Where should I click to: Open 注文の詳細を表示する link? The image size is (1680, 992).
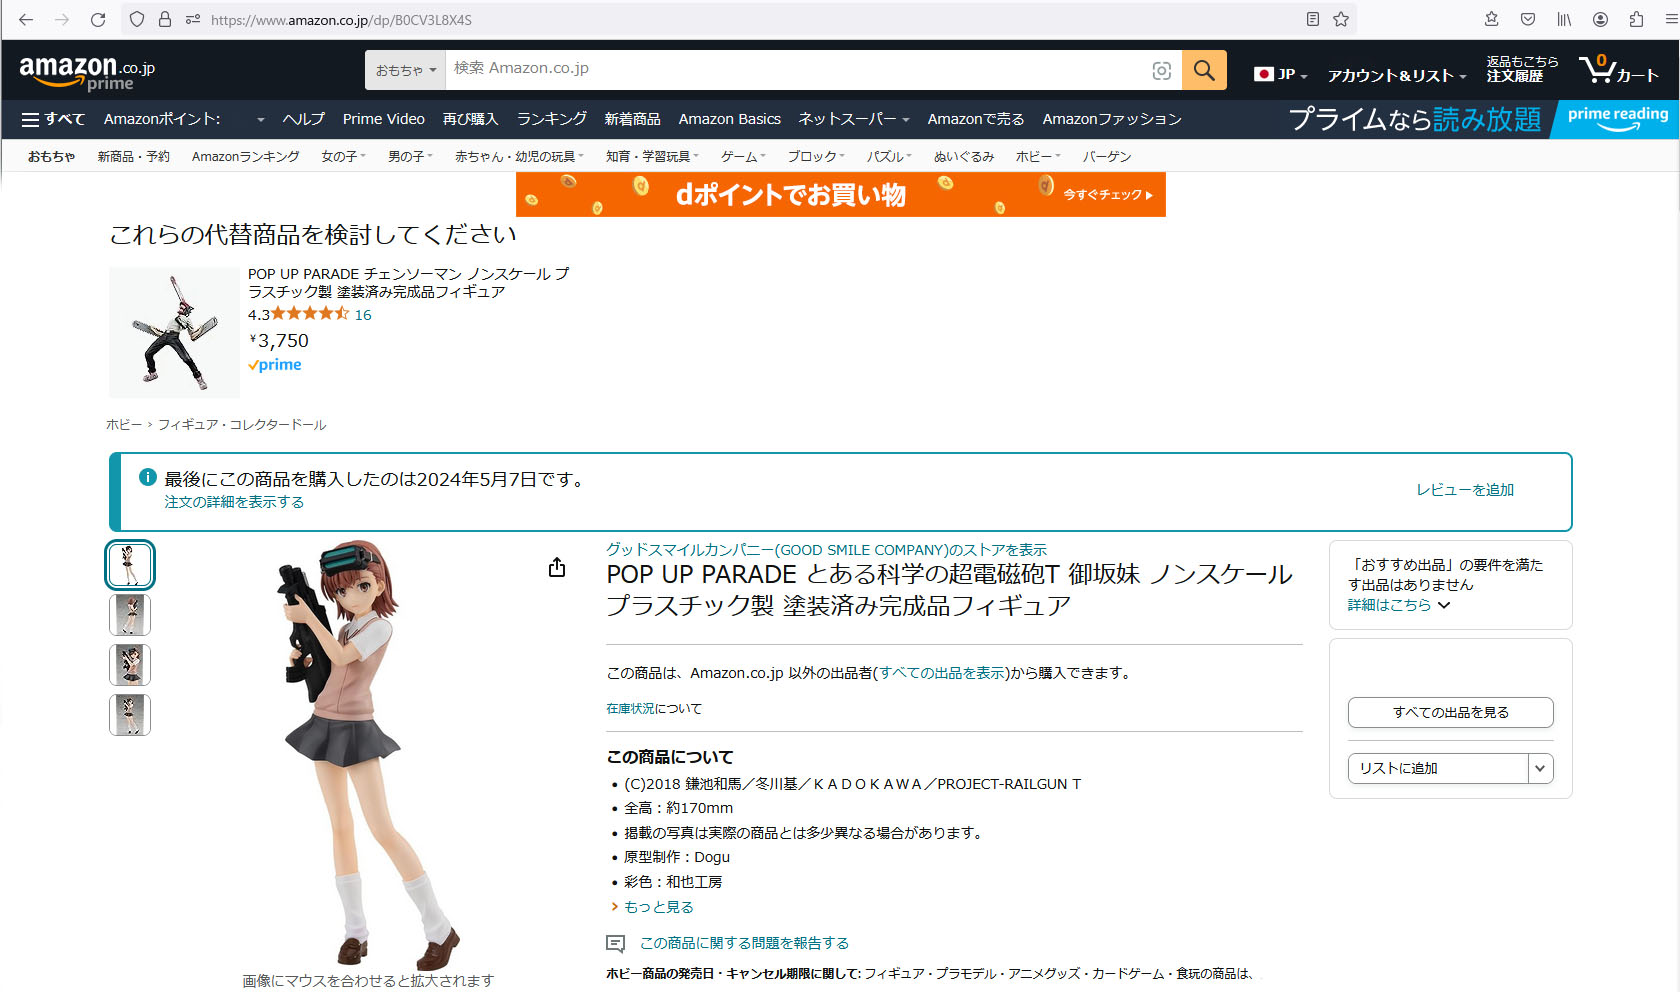tap(234, 502)
